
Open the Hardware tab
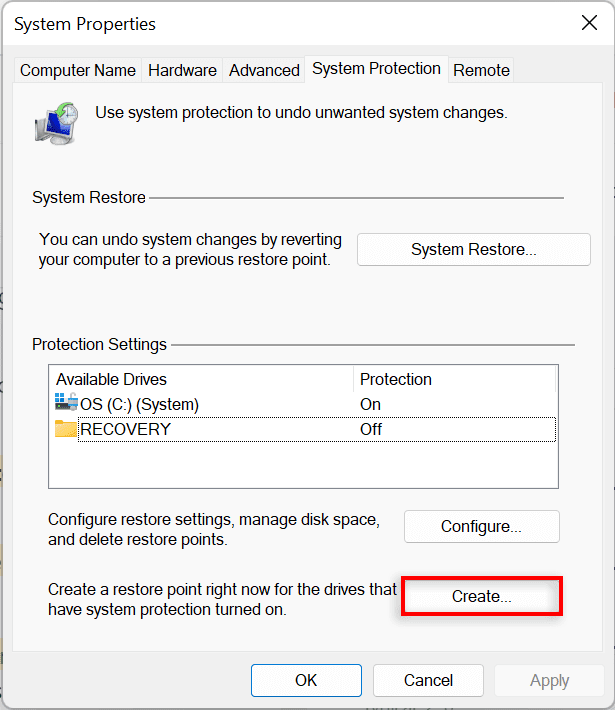tap(182, 70)
